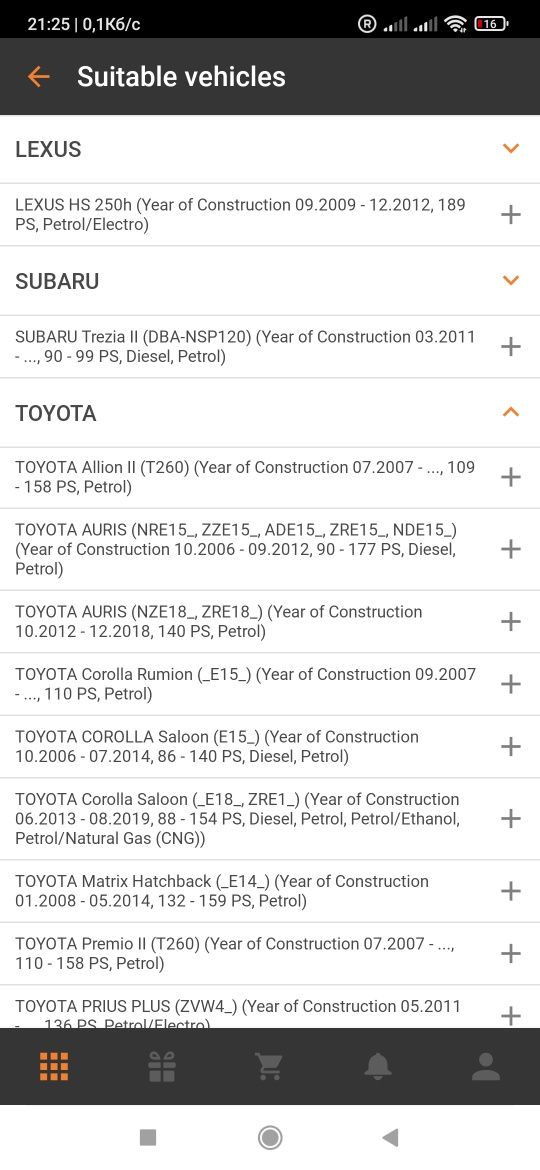Expand TOYOTA Allion II plus icon
This screenshot has width=540, height=1170.
511,477
